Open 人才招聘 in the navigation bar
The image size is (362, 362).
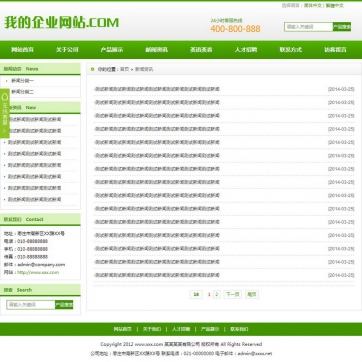click(246, 50)
